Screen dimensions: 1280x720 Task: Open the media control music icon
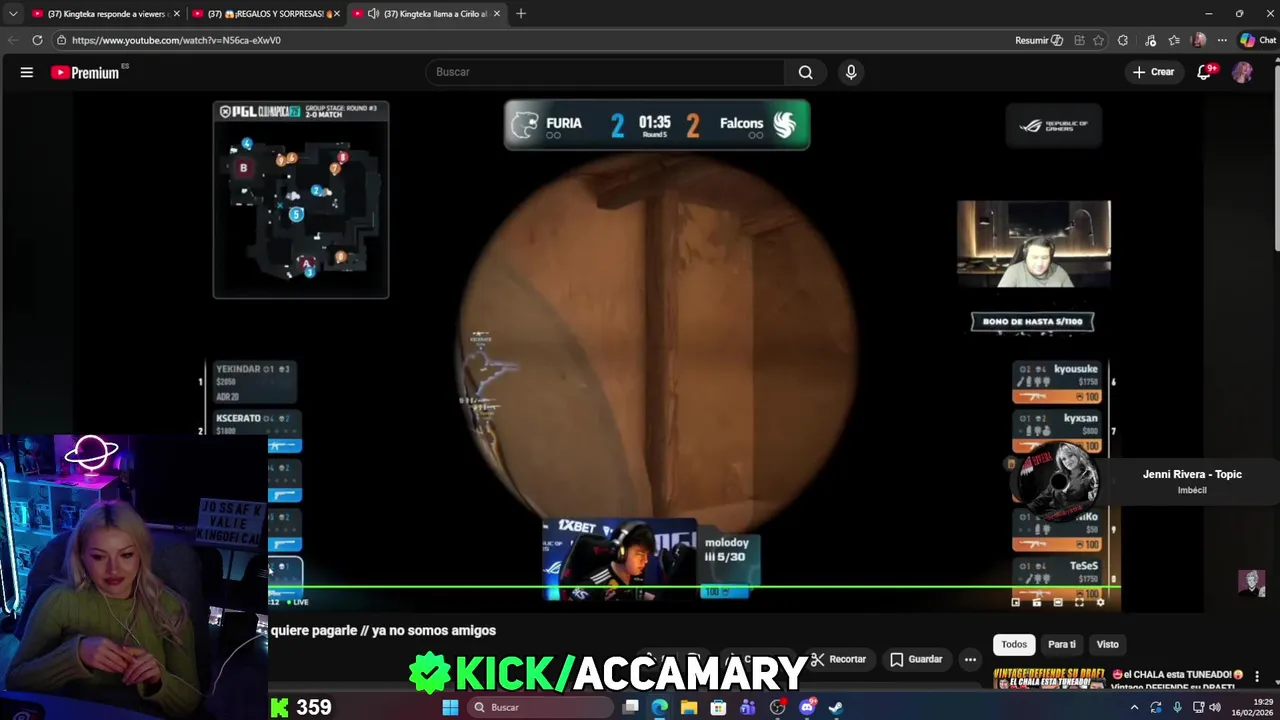coord(1151,40)
